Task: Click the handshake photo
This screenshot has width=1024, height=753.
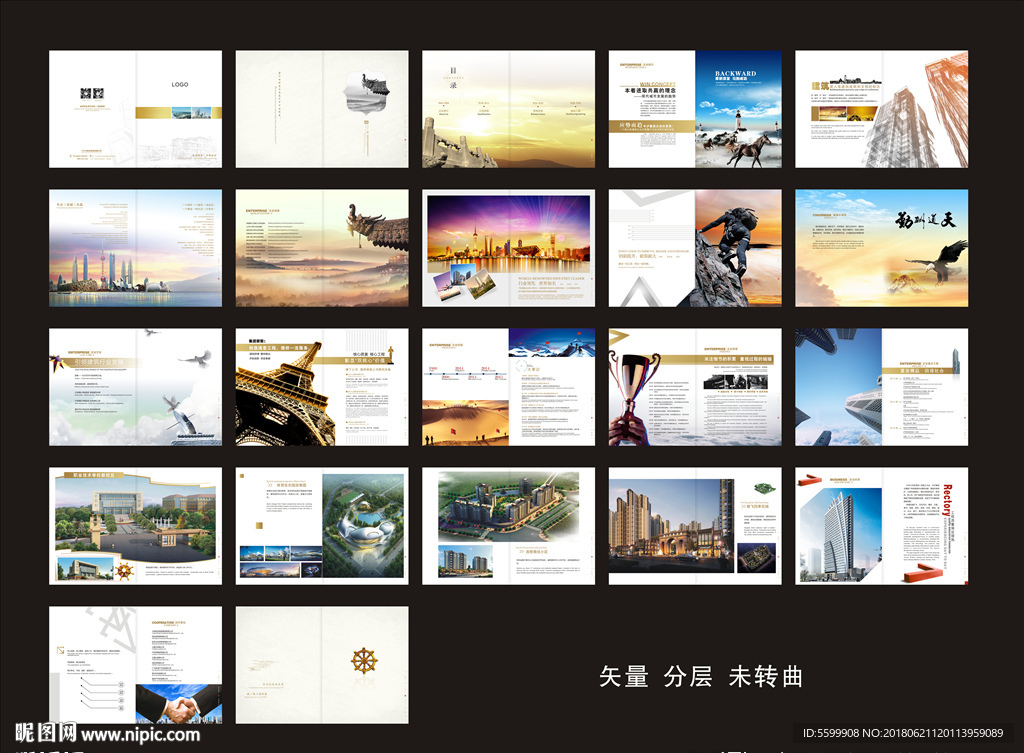Action: (x=179, y=703)
